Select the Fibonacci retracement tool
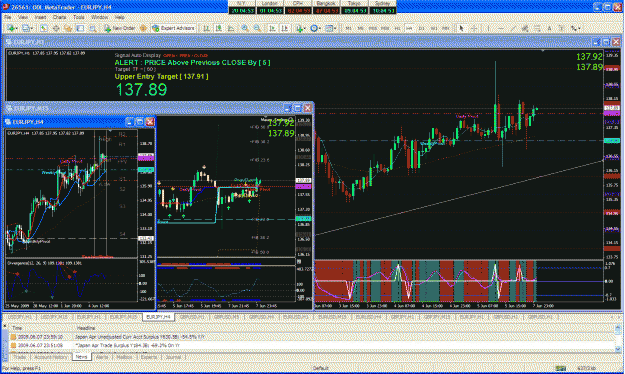The height and width of the screenshot is (374, 625). (537, 28)
